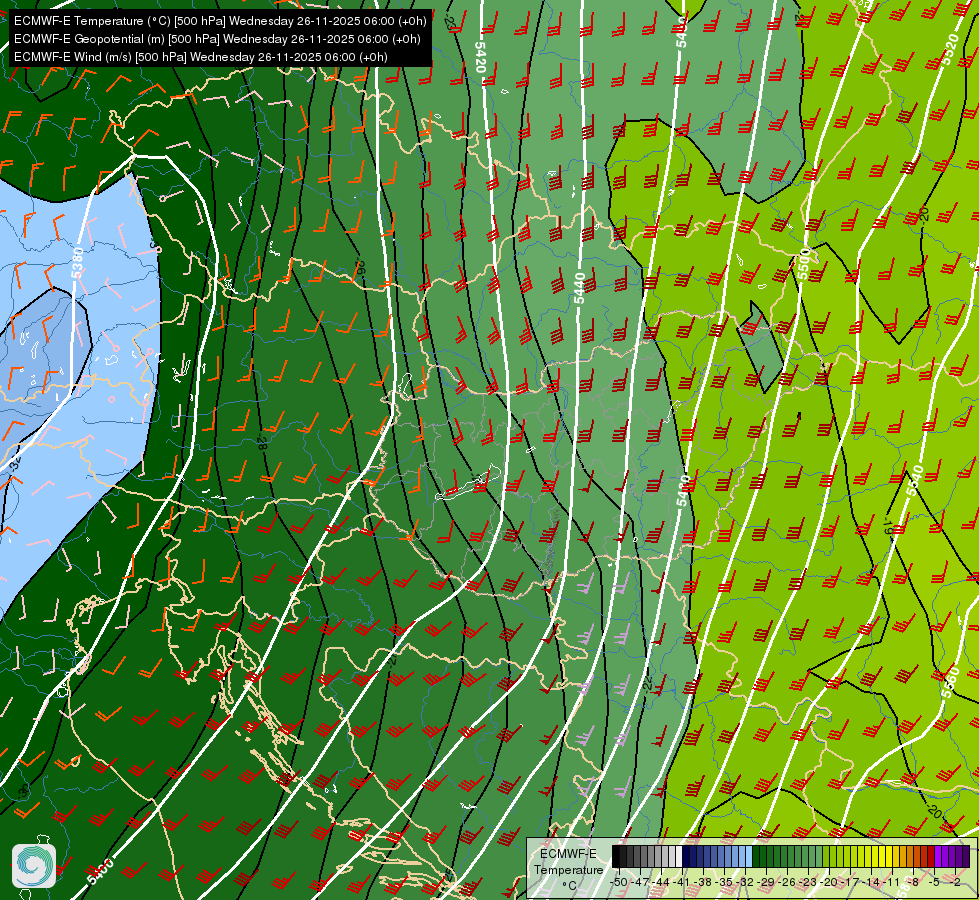This screenshot has width=979, height=900.
Task: Click the 5520 geopotential contour label
Action: (950, 48)
